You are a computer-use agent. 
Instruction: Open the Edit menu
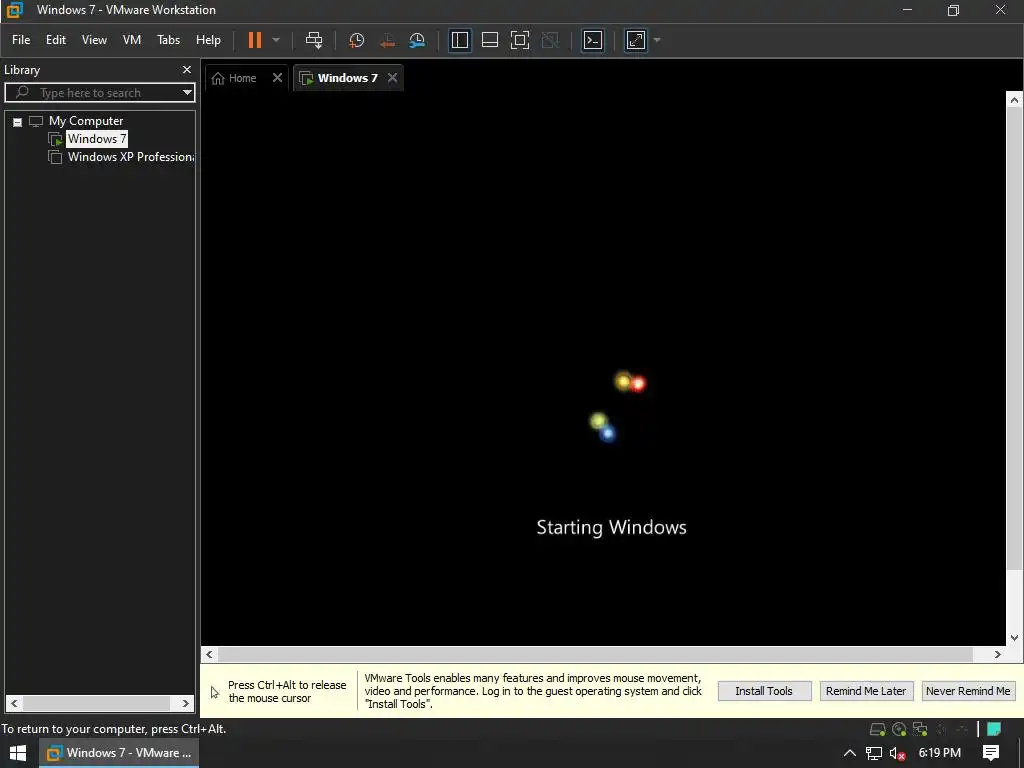pyautogui.click(x=56, y=40)
